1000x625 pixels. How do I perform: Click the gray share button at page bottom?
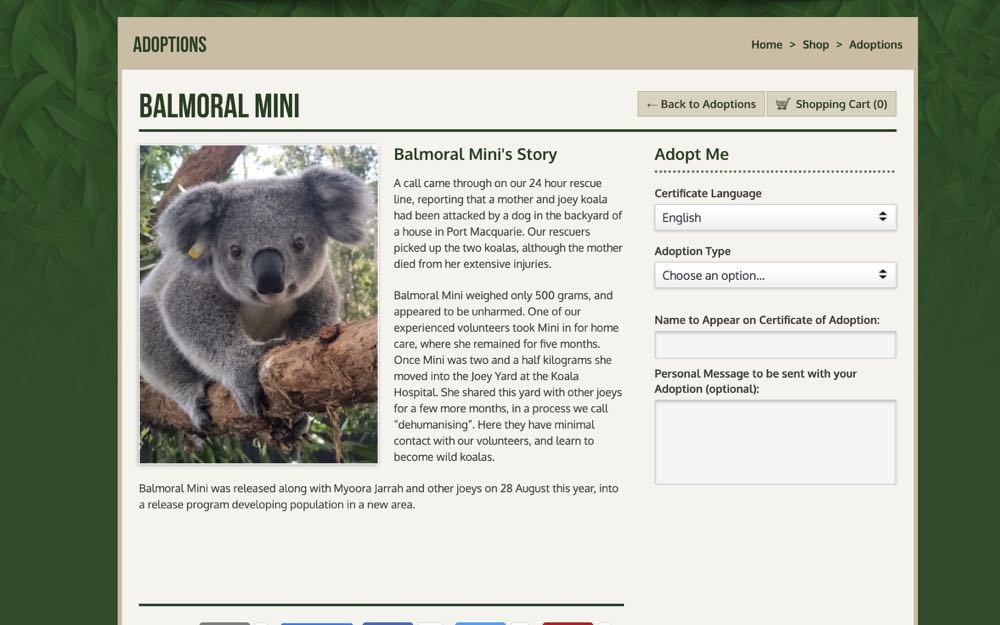224,622
